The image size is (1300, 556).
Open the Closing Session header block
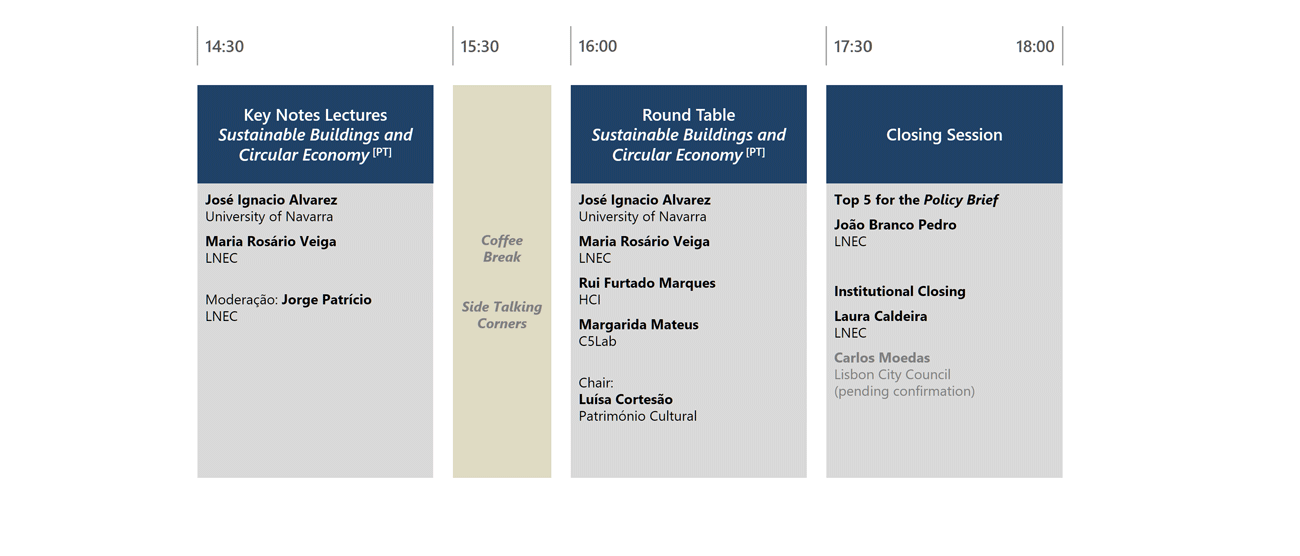tap(944, 134)
